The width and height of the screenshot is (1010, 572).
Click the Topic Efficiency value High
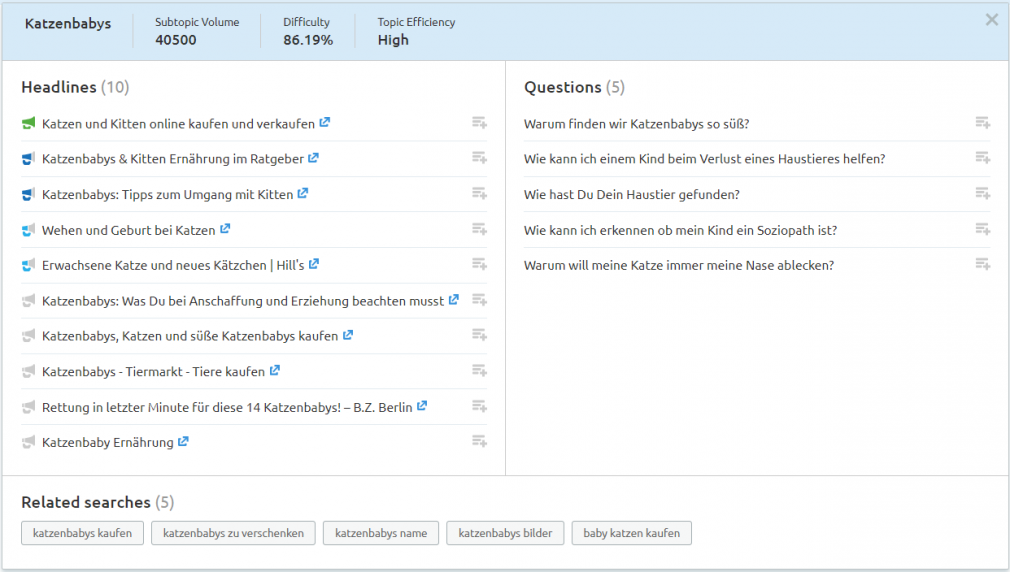click(393, 40)
